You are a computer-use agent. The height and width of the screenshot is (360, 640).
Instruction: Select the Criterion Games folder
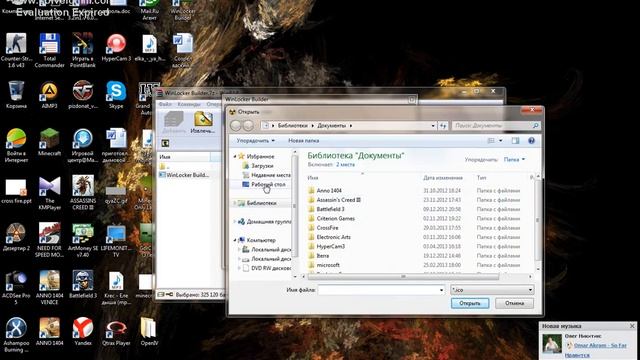[336, 218]
